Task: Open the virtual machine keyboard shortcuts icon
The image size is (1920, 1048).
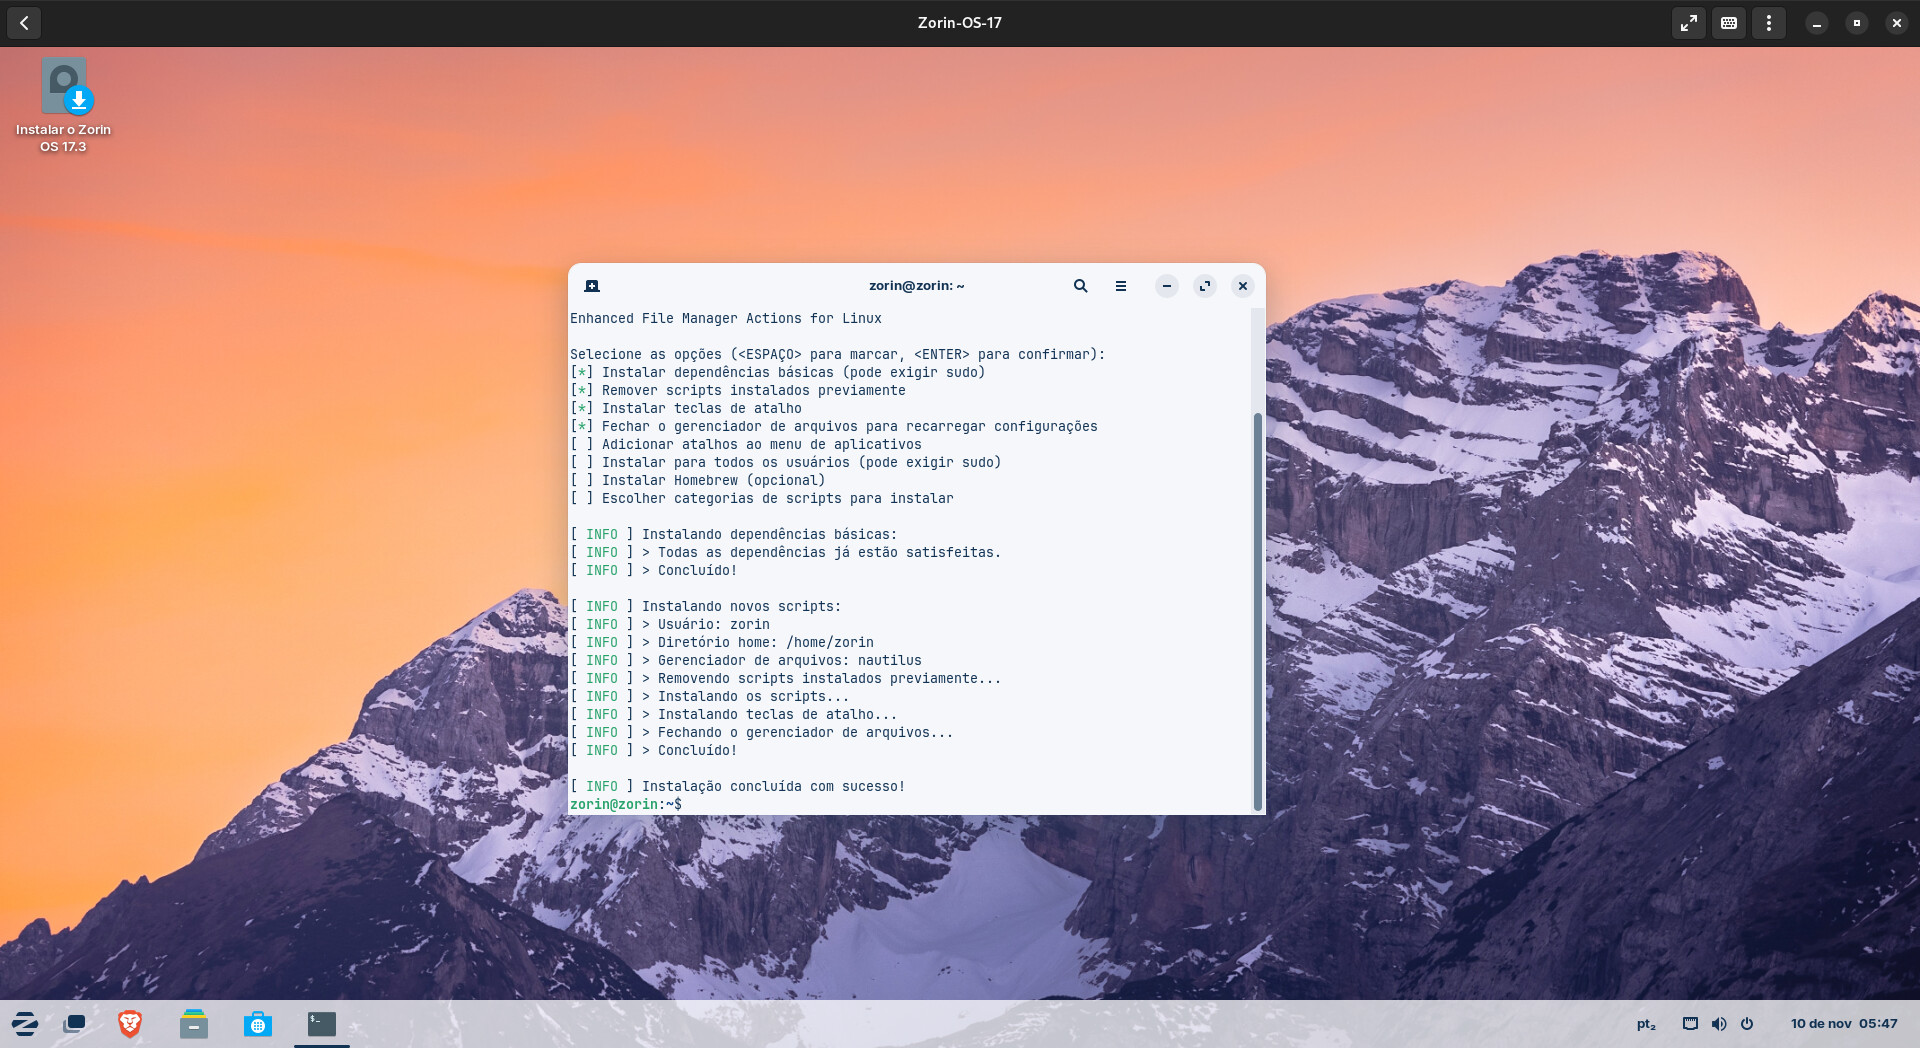Action: [x=1729, y=23]
